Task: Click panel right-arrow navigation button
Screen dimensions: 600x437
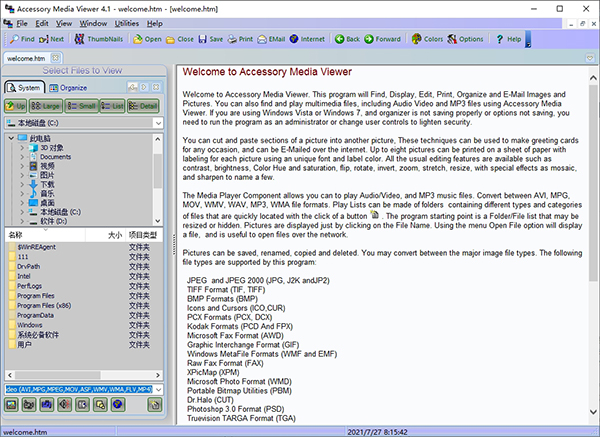Action: tap(144, 87)
